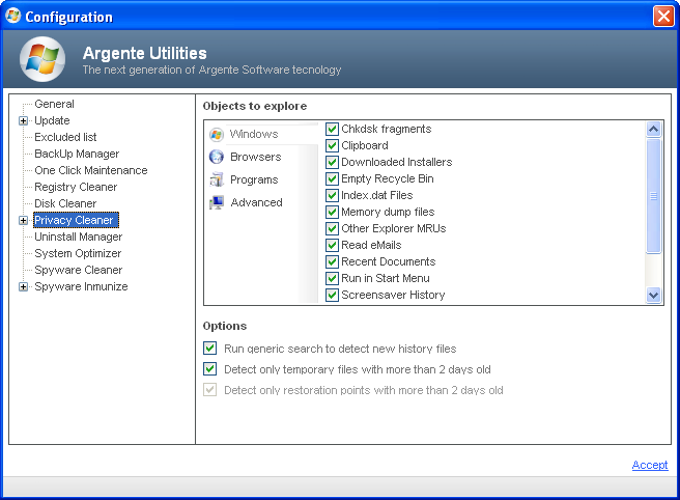Switch to the Windows objects category
This screenshot has height=500, width=680.
254,134
